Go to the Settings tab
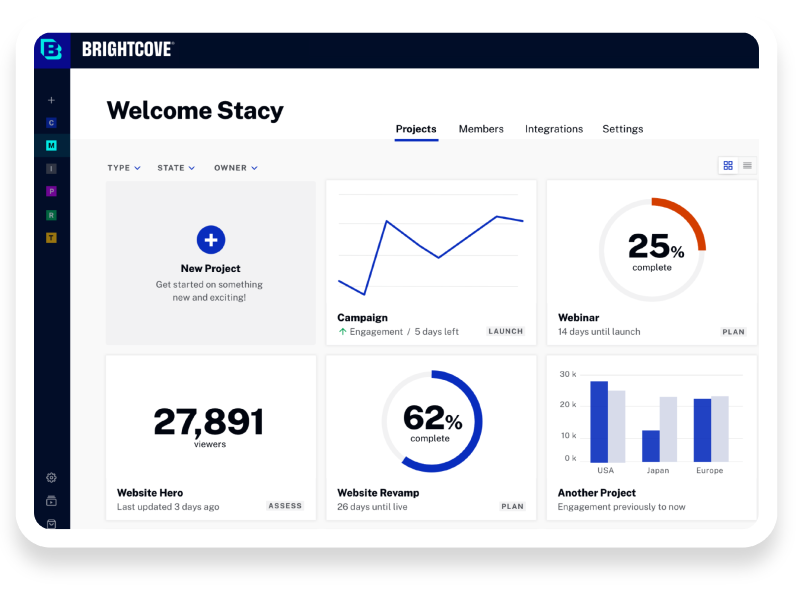This screenshot has height=596, width=800. 622,129
